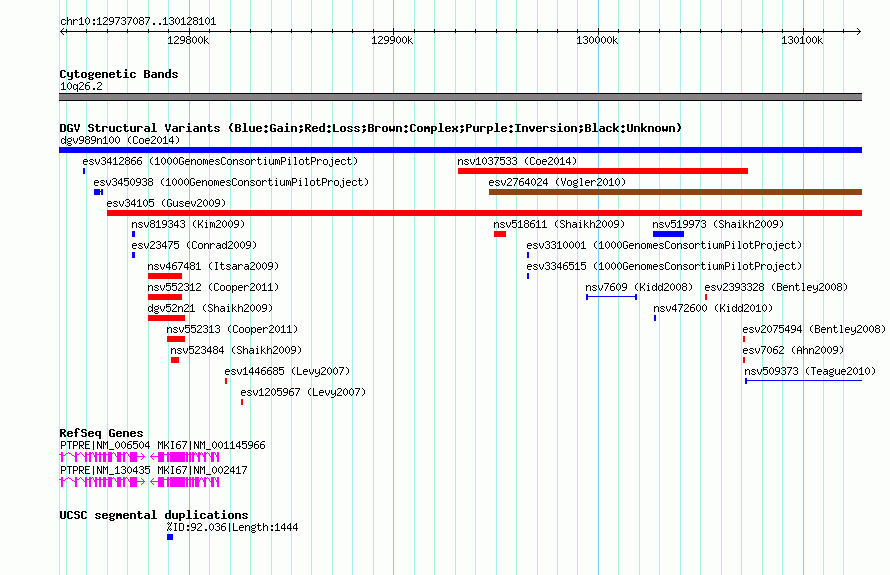Click nsv552313 (Cooper2011) label

pyautogui.click(x=232, y=329)
